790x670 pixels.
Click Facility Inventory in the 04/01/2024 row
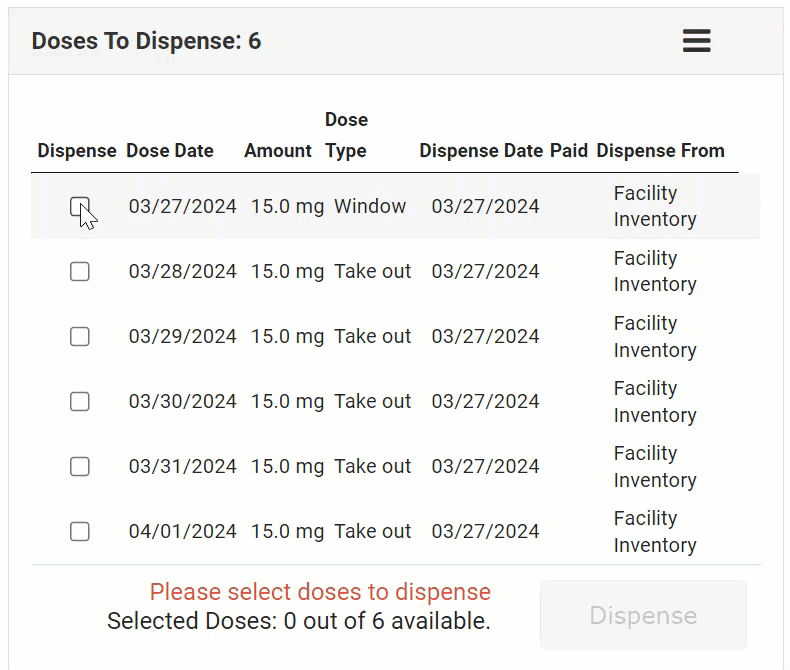pyautogui.click(x=655, y=532)
